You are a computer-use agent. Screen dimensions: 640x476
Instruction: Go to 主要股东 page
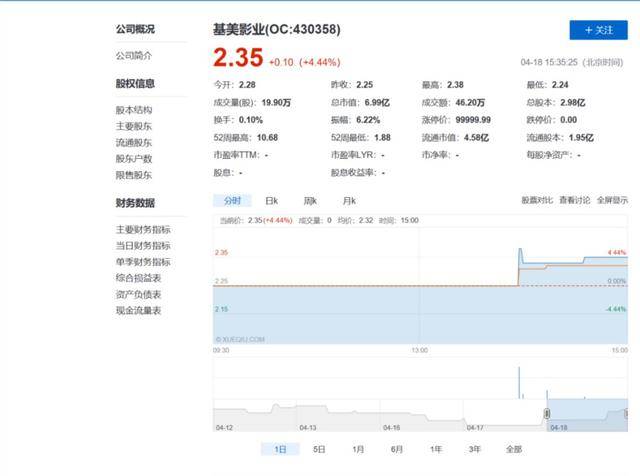[133, 126]
